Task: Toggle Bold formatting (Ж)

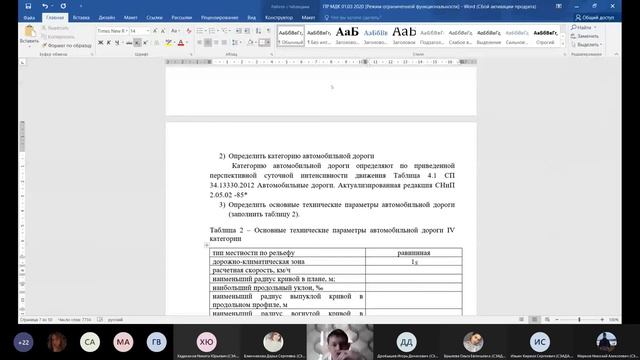Action: 100,42
